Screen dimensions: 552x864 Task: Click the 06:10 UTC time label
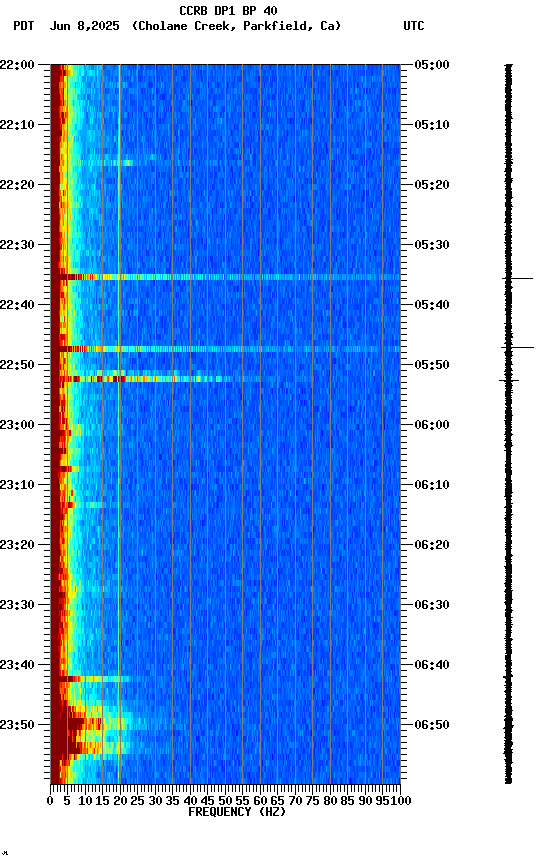click(432, 485)
